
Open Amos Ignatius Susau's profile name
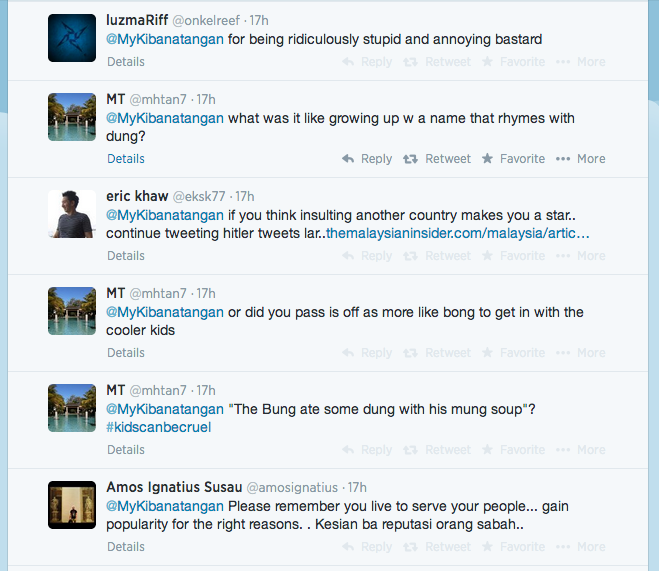pyautogui.click(x=174, y=487)
